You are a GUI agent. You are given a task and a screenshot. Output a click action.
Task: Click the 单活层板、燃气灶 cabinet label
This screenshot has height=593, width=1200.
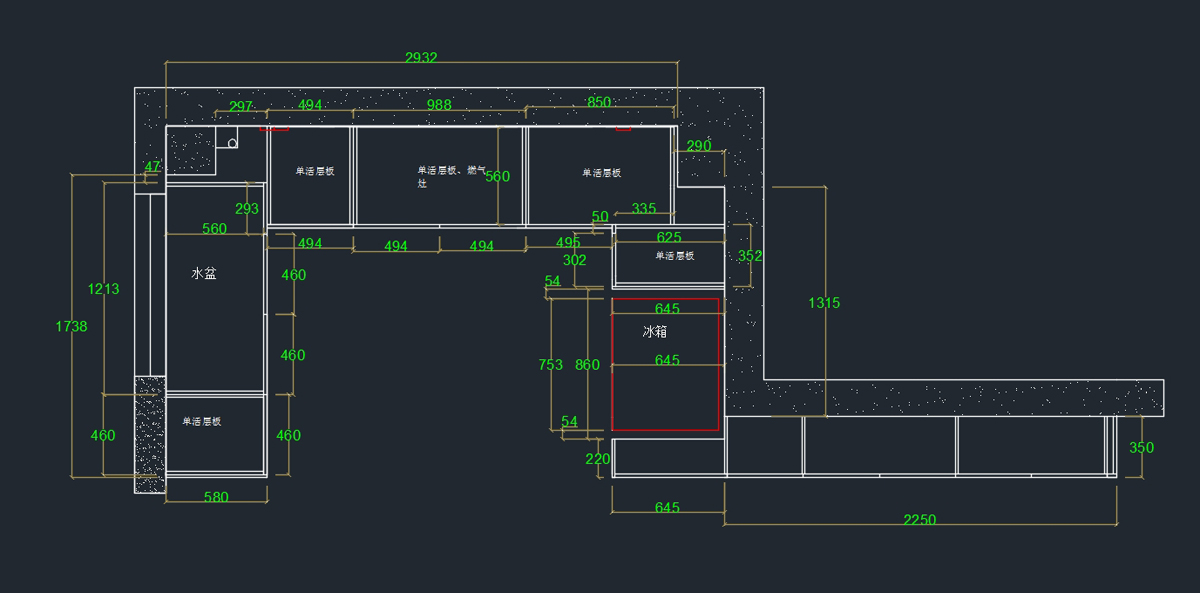pos(450,176)
